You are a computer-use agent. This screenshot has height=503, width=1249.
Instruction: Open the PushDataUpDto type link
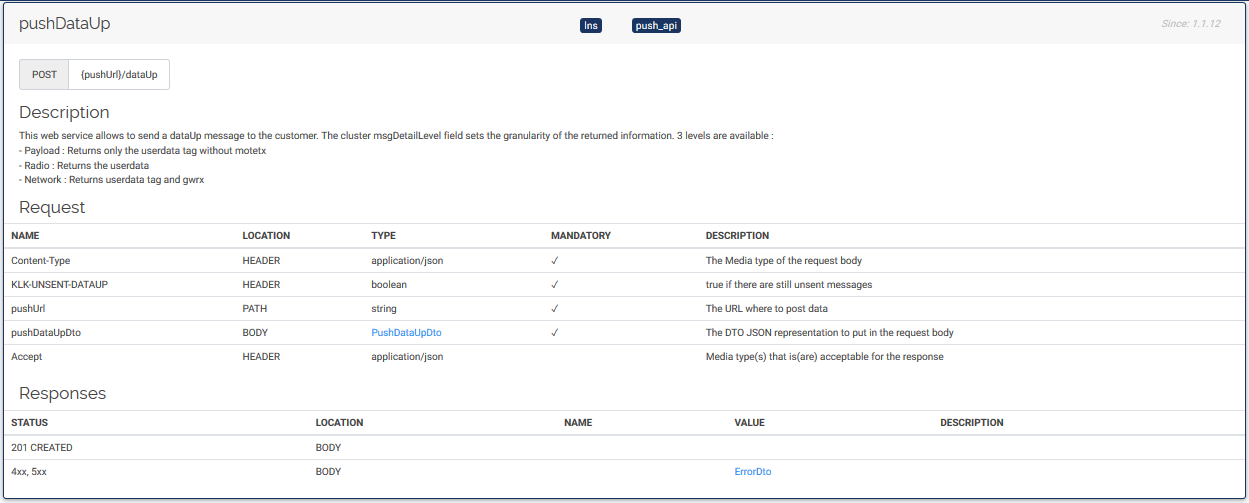tap(406, 333)
